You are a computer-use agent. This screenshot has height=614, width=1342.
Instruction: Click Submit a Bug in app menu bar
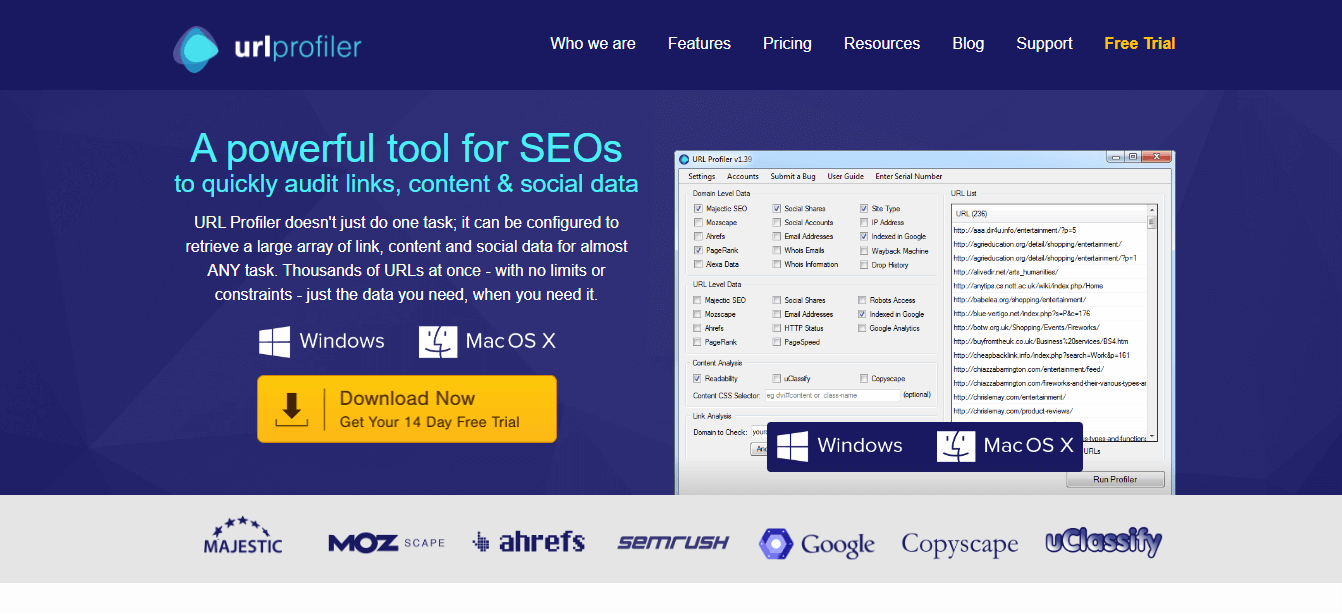coord(793,177)
